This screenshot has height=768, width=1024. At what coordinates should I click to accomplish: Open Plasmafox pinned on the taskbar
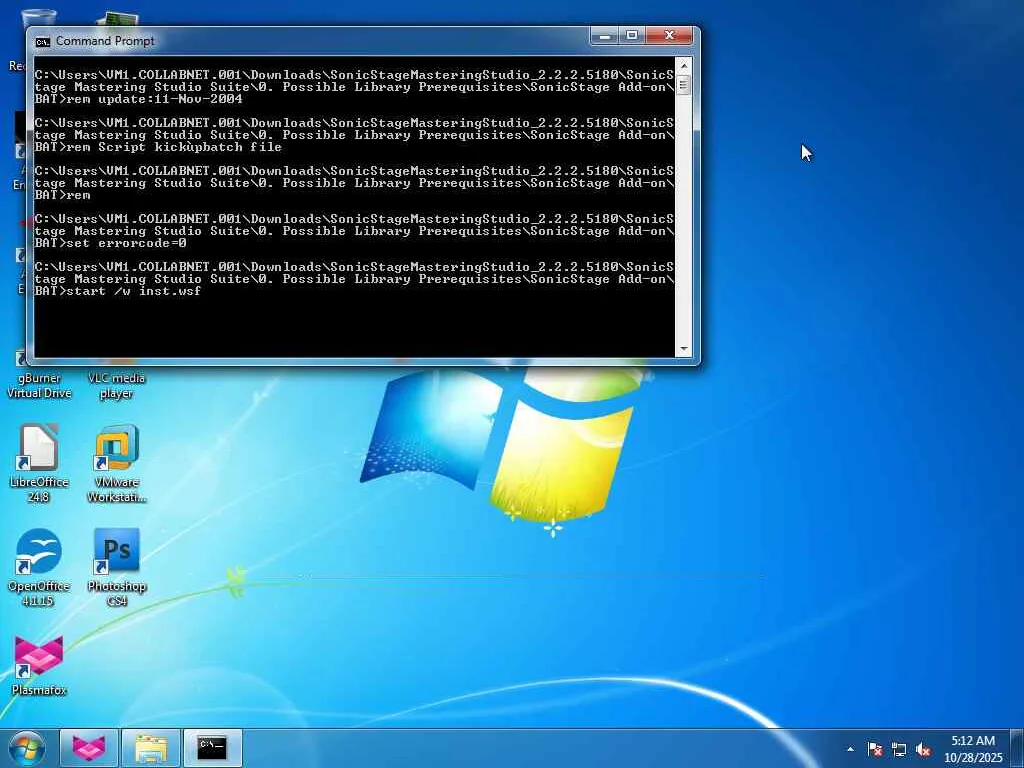point(89,748)
